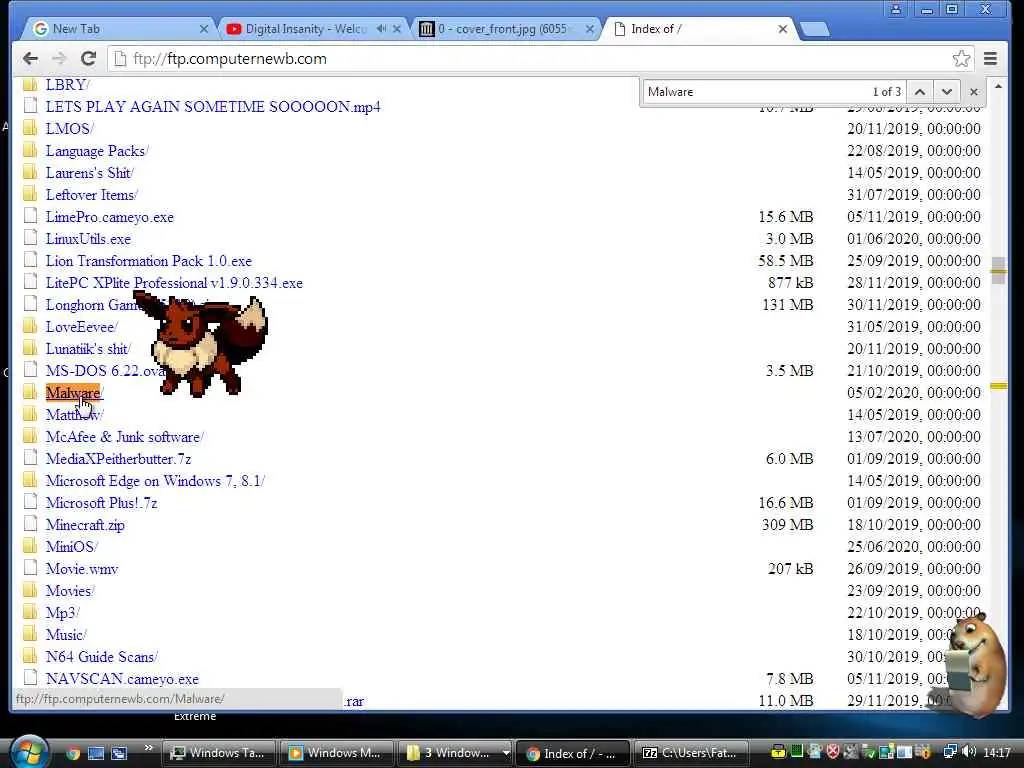
Task: Open the volume tray icon
Action: point(969,752)
